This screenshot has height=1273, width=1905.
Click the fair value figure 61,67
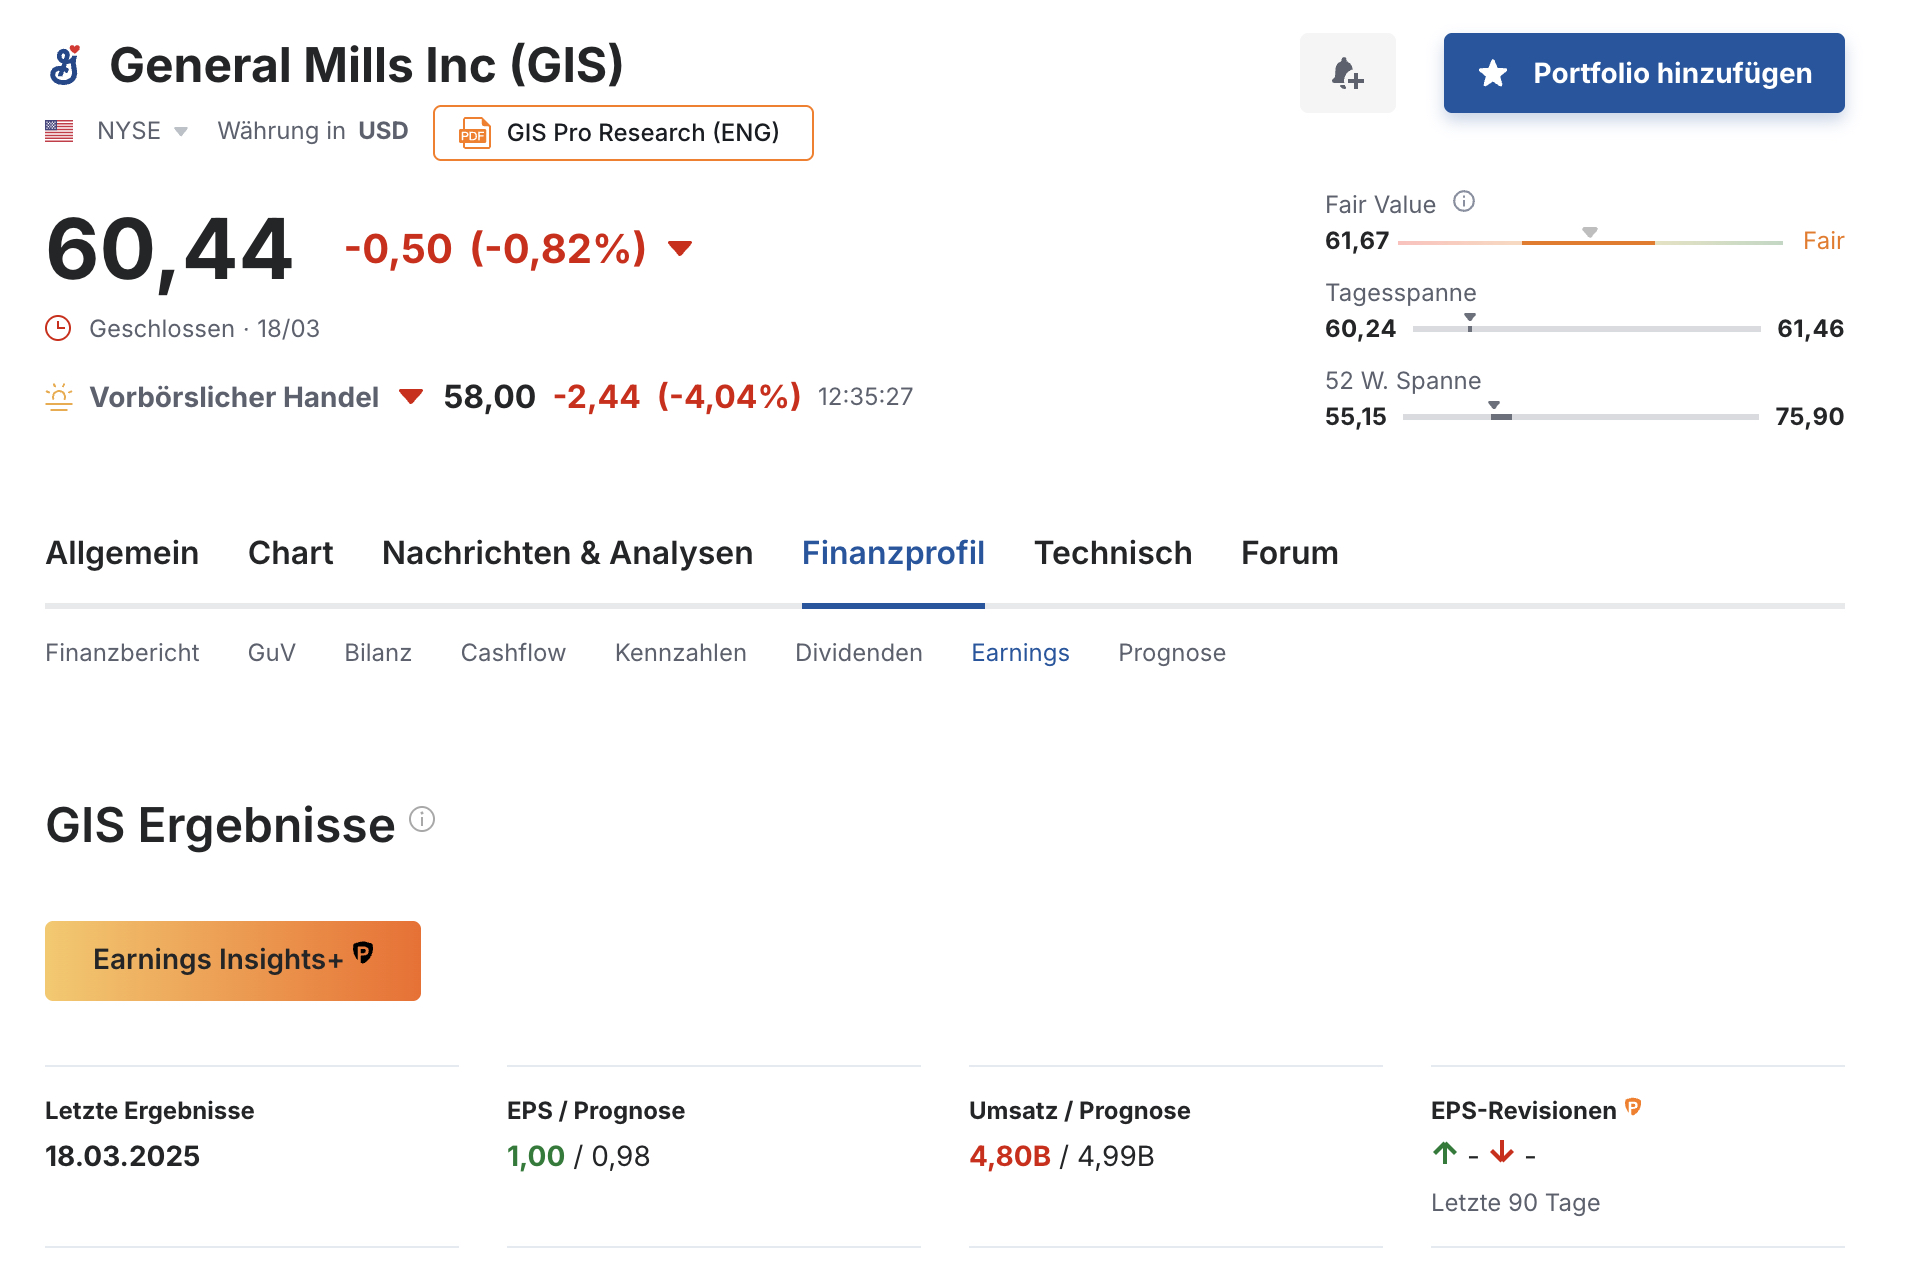pos(1357,241)
